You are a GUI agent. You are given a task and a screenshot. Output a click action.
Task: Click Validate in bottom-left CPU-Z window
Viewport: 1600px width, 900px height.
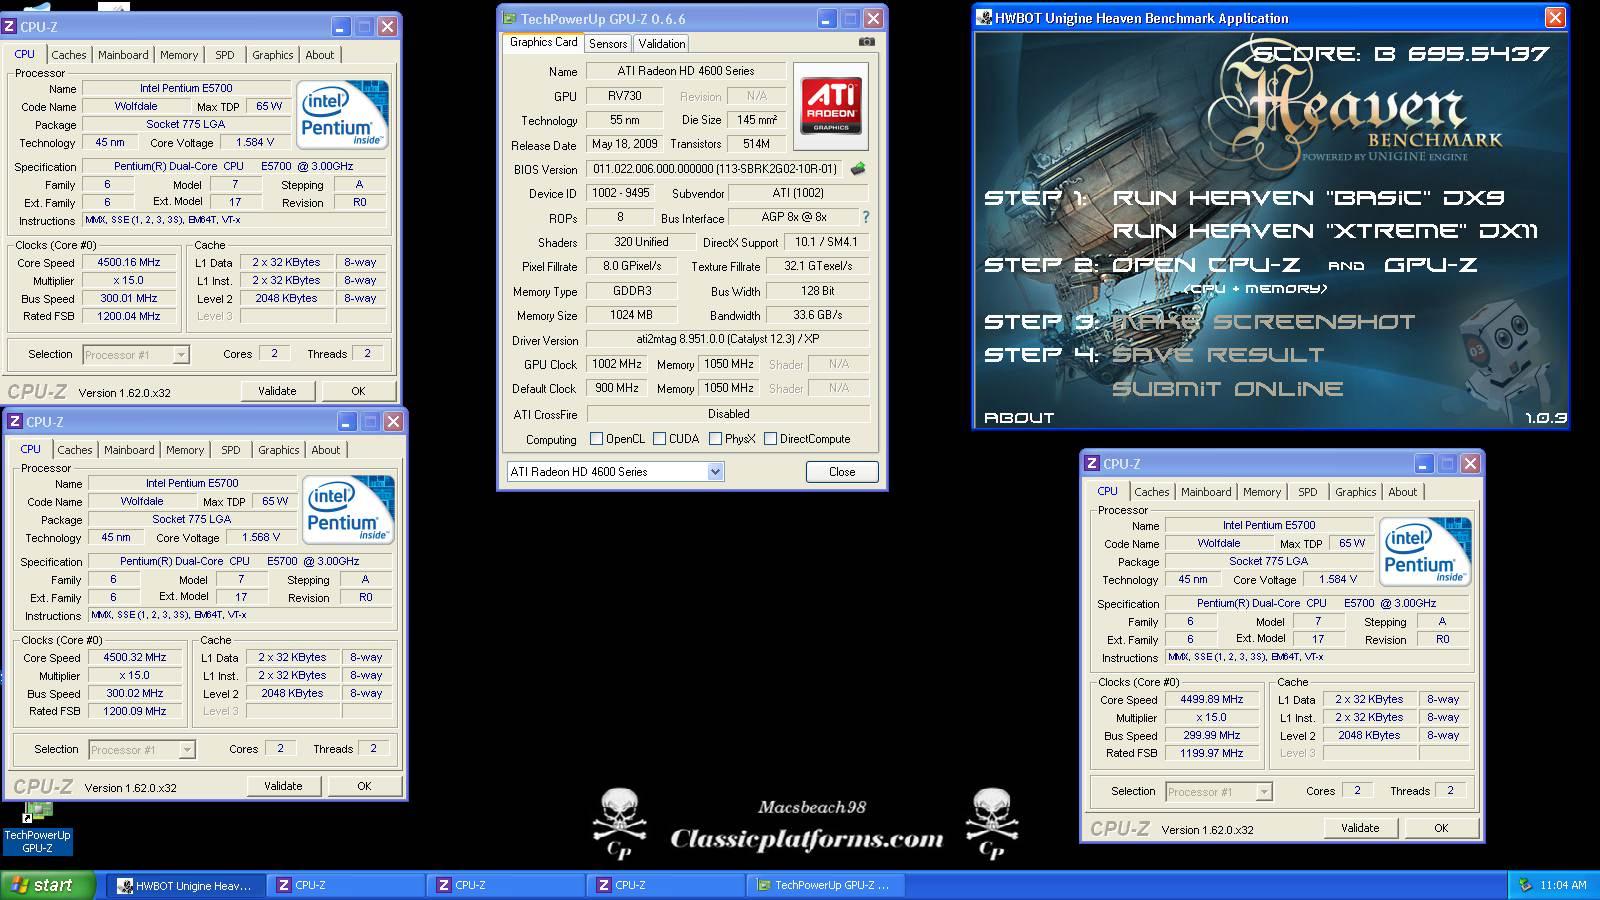(283, 786)
